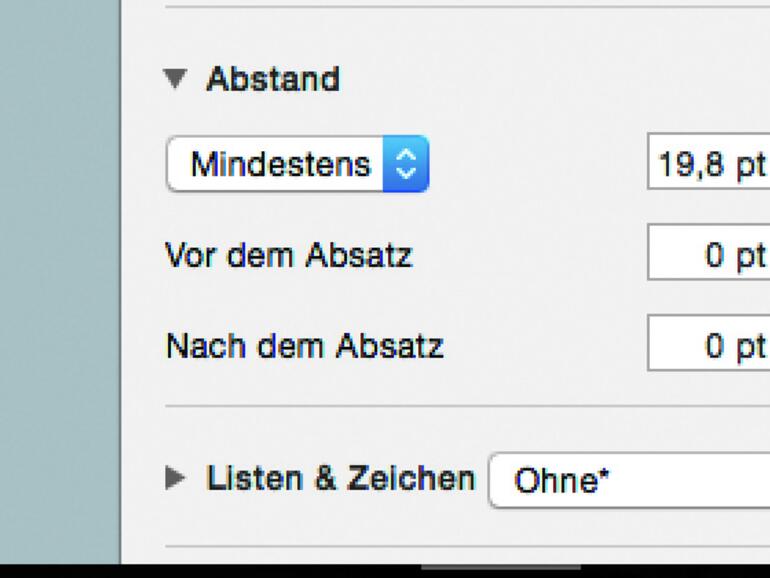Collapse the Abstand section disclosure triangle

tap(176, 80)
